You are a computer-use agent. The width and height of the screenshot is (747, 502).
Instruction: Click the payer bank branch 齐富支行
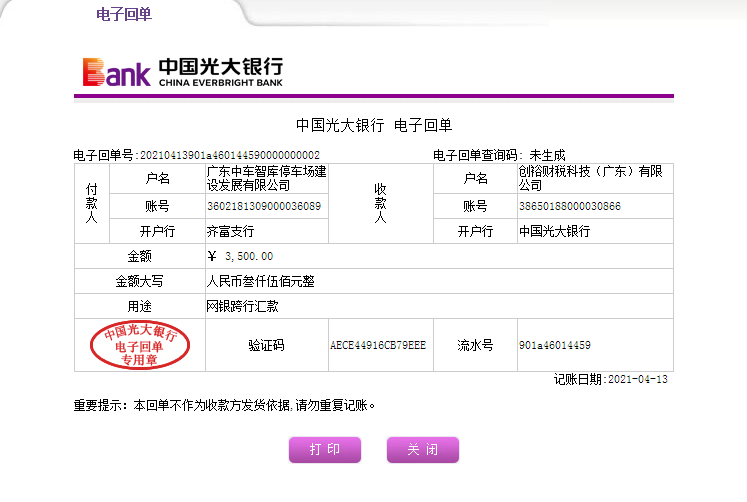tap(231, 231)
